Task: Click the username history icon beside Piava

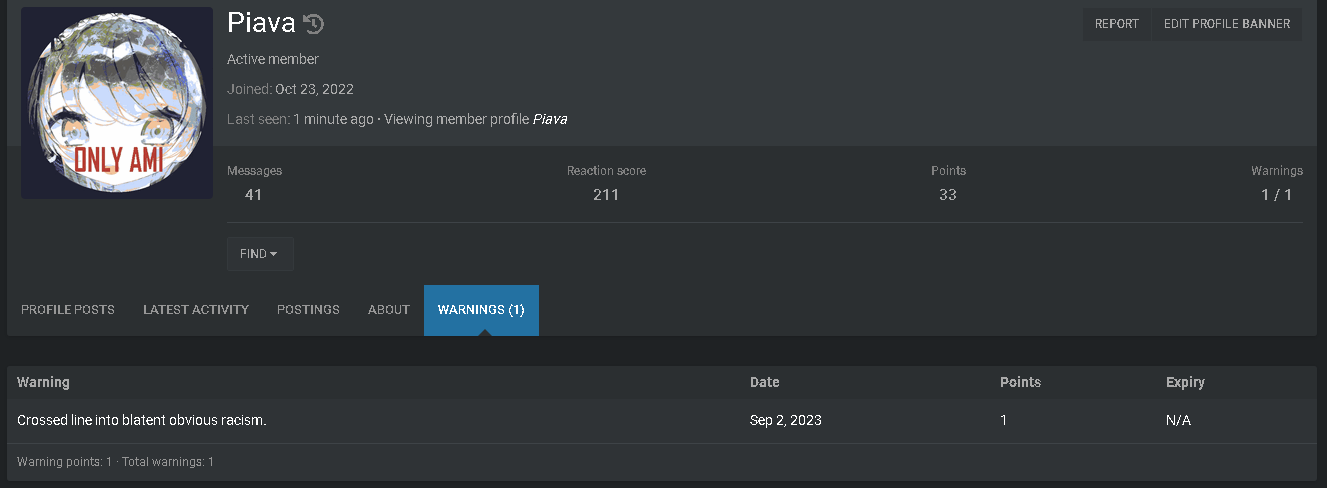Action: click(314, 24)
